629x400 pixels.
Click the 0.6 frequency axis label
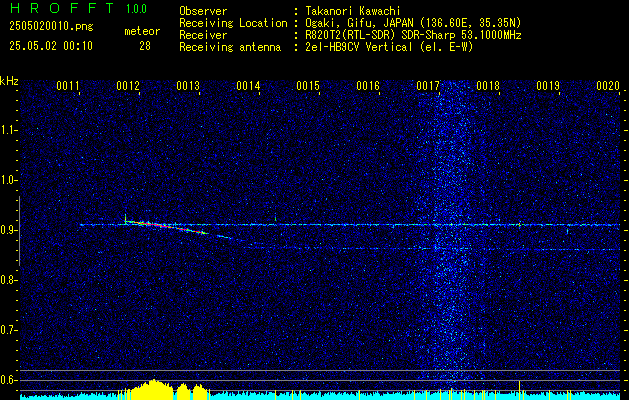pos(8,380)
